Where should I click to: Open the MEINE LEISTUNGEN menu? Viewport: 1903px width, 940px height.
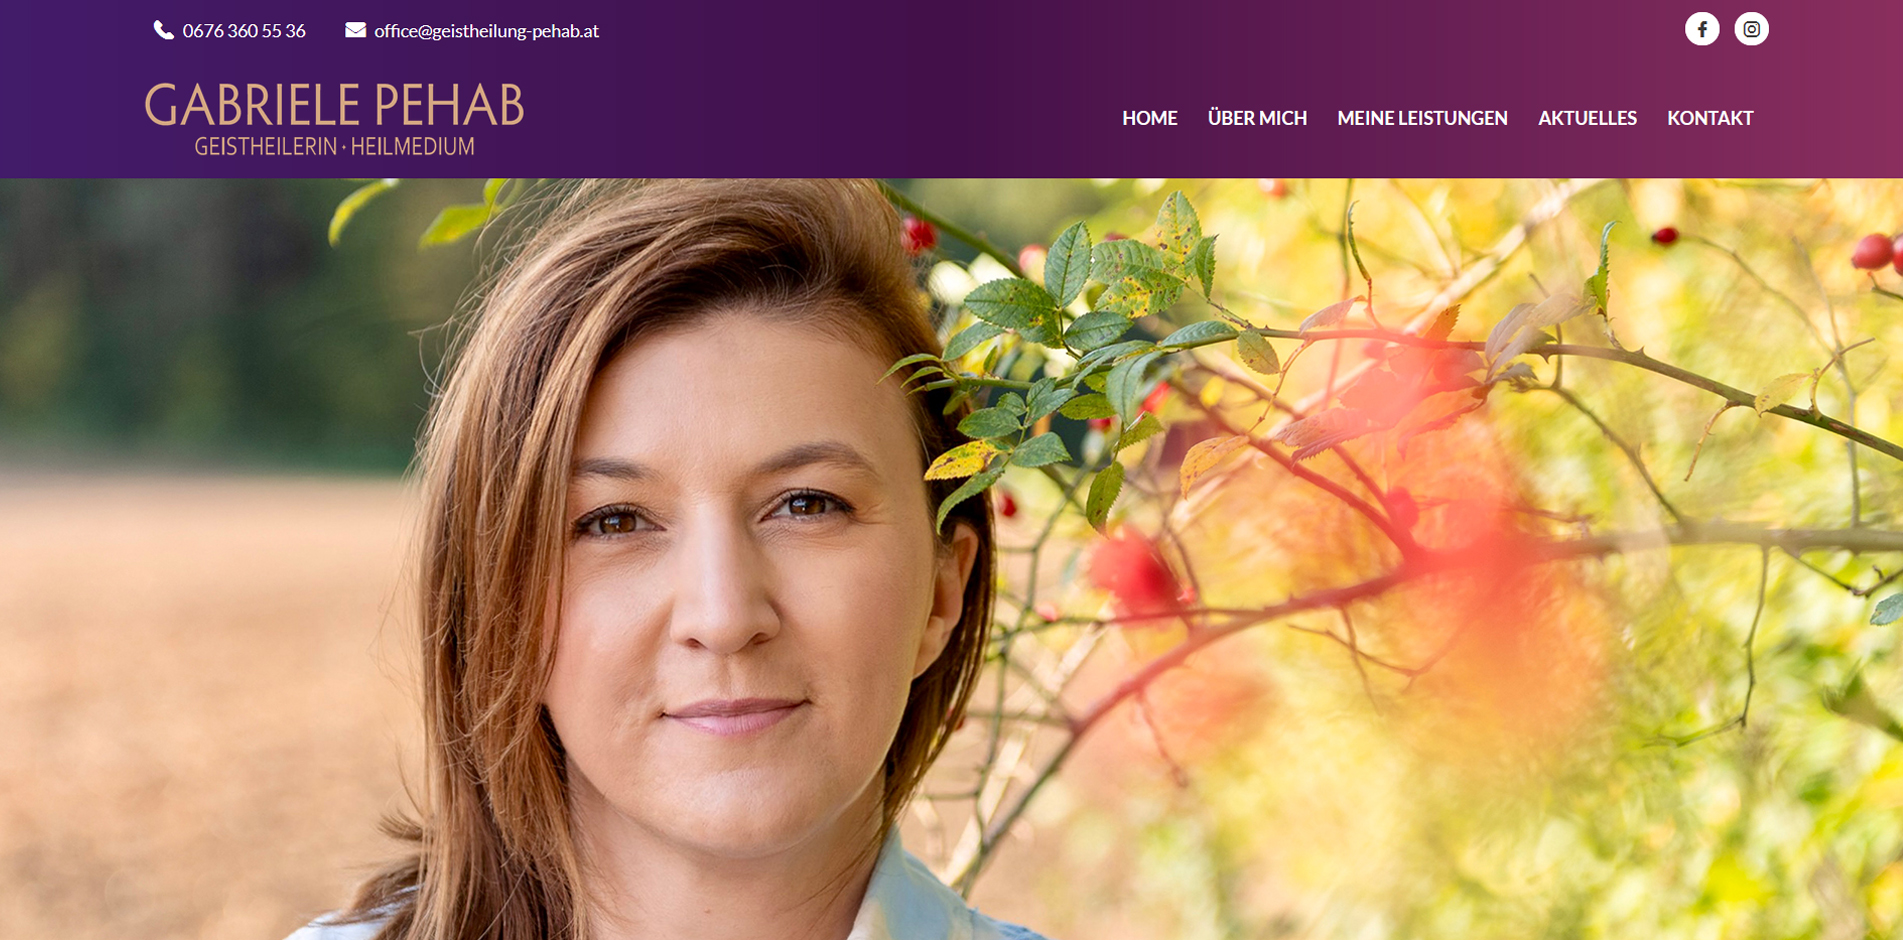(1422, 118)
